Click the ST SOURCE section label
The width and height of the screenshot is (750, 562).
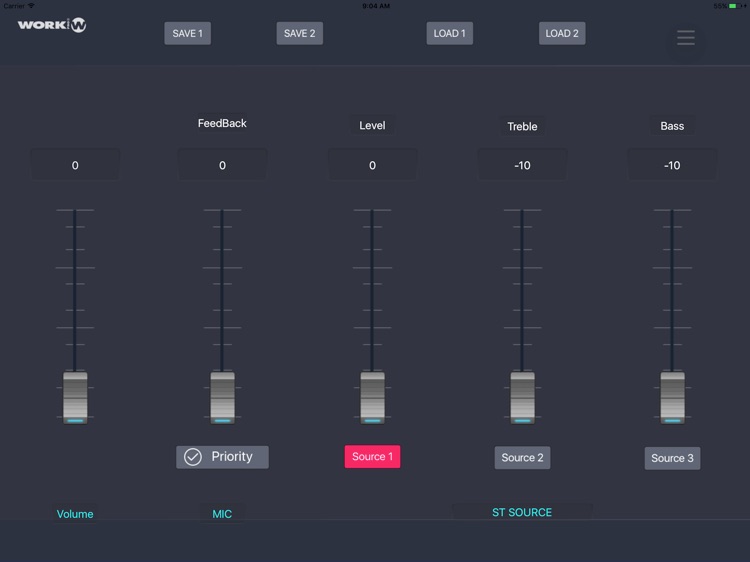(x=522, y=512)
